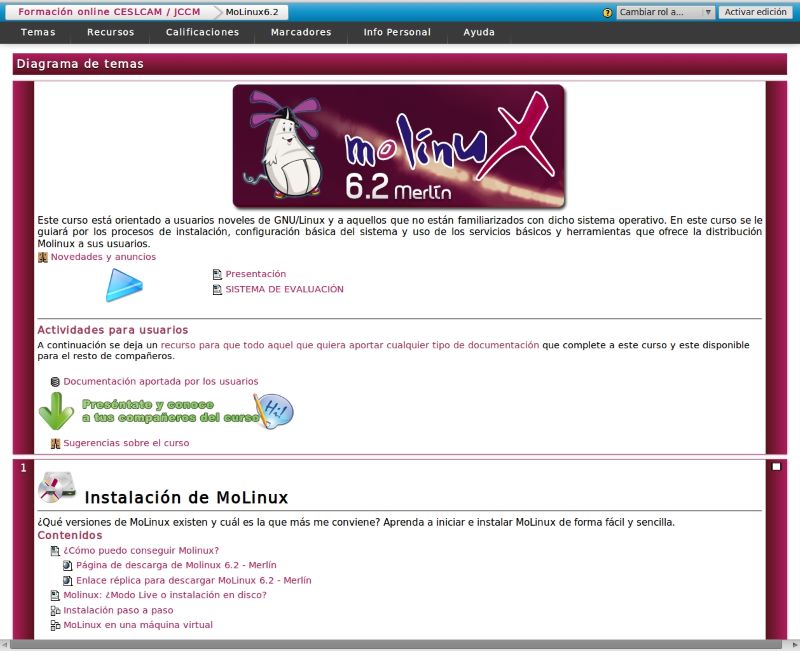Click the Presentación document icon
The height and width of the screenshot is (651, 800).
tap(217, 274)
